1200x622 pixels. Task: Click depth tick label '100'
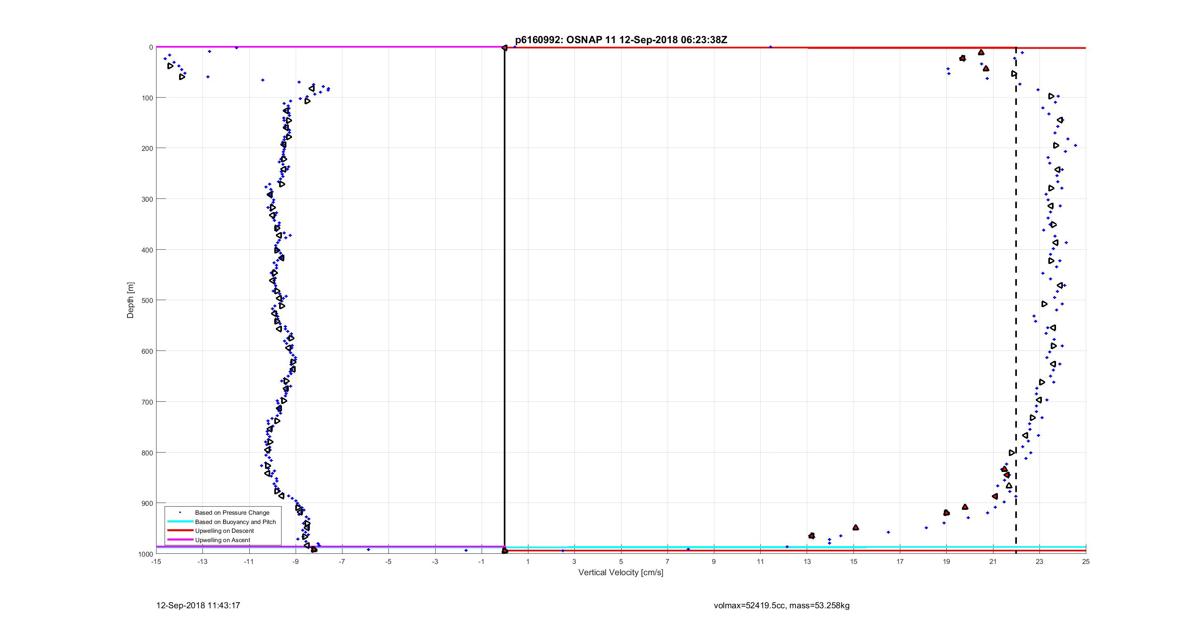pyautogui.click(x=148, y=98)
